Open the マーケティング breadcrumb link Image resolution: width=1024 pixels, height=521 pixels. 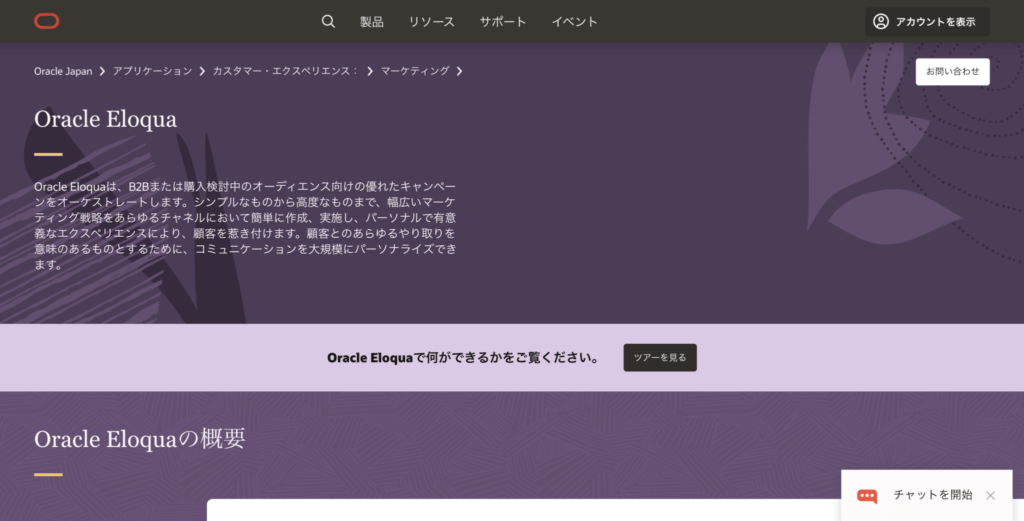(415, 71)
